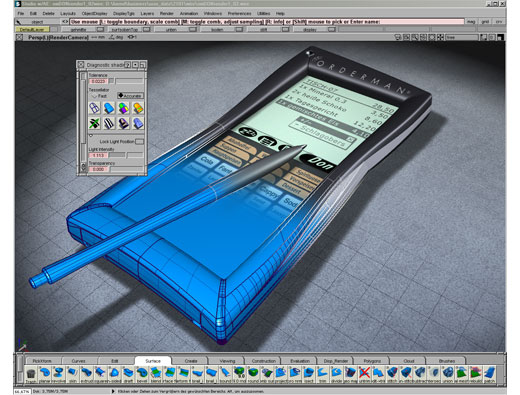This screenshot has width=520, height=395.
Task: Switch to the Construction shelf tab
Action: (264, 361)
